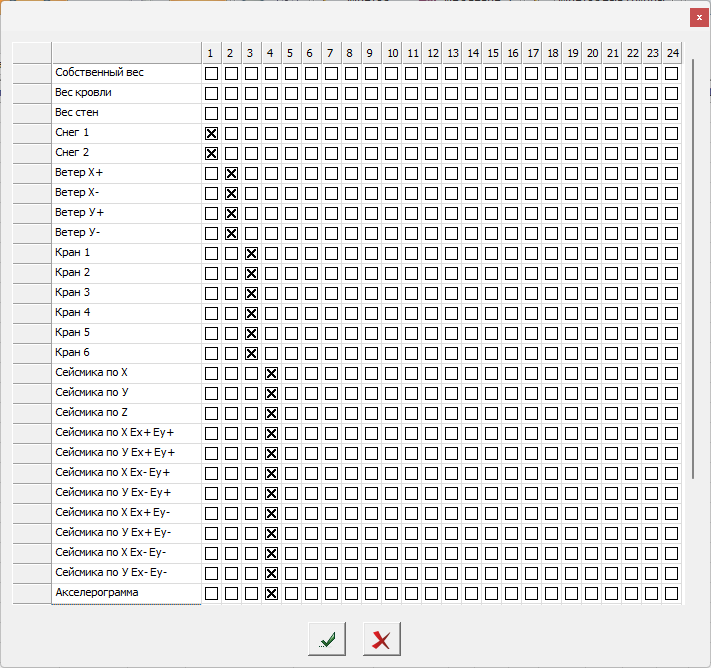Uncheck column 3 for Кран 6
Image resolution: width=711 pixels, height=668 pixels.
click(x=251, y=353)
